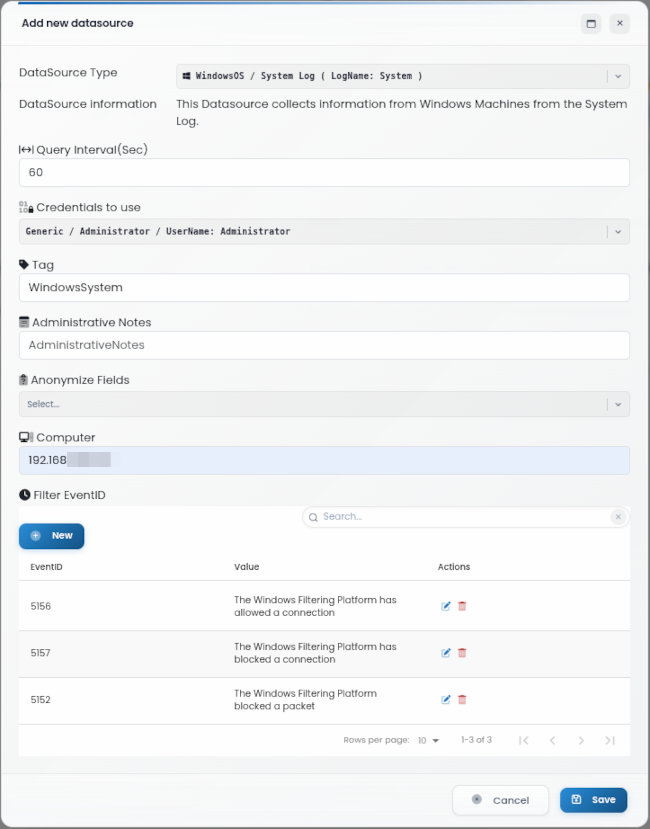Open the Anonymize Fields select box
650x829 pixels.
click(x=324, y=404)
